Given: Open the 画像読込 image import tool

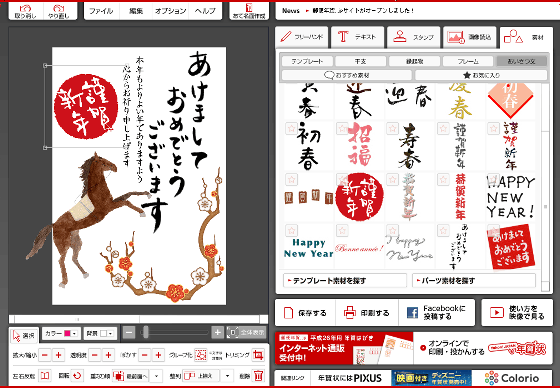Looking at the screenshot, I should coord(470,37).
